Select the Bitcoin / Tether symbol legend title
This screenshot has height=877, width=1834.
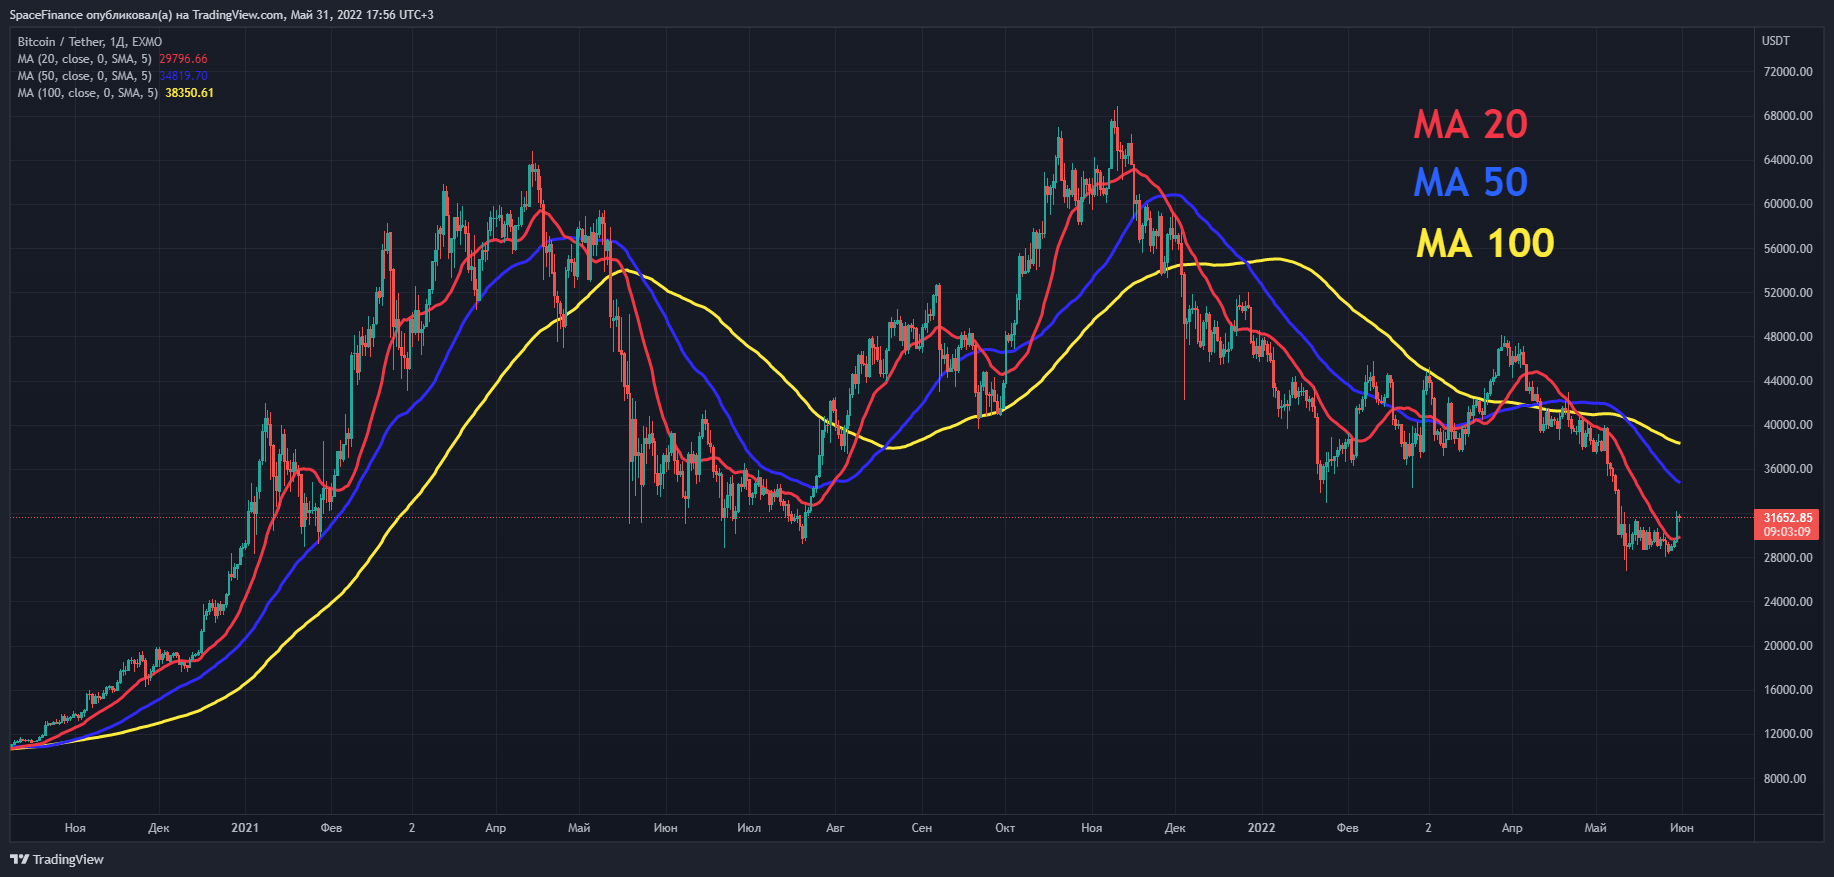tap(89, 42)
